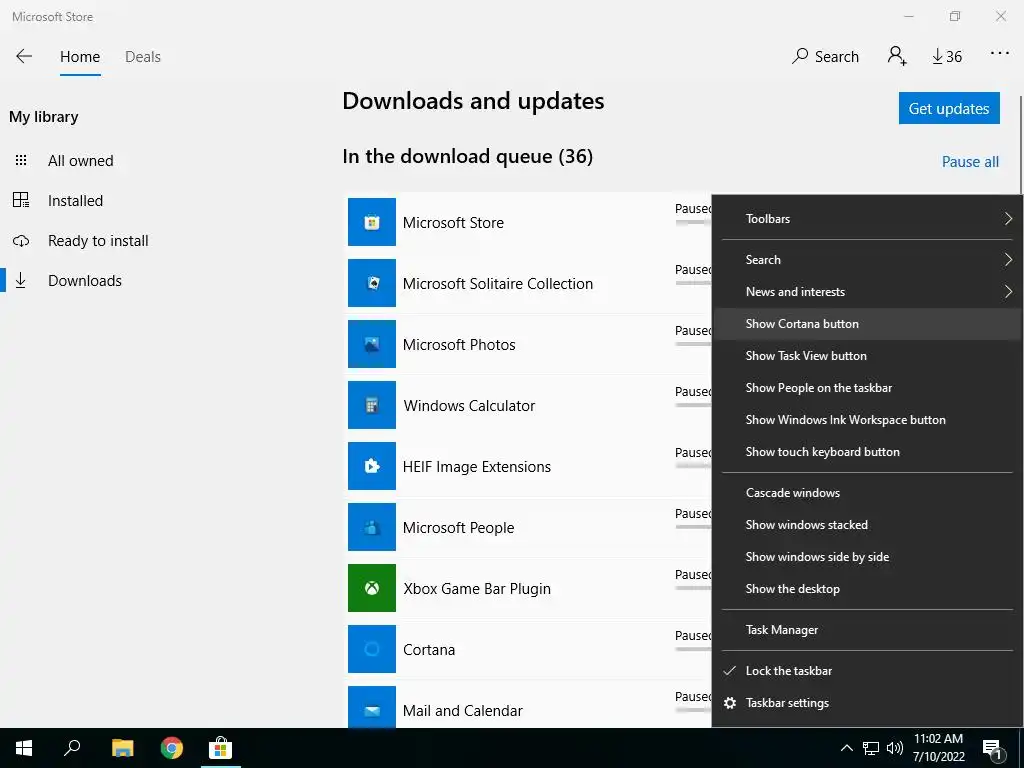Viewport: 1024px width, 768px height.
Task: Show hidden tray icons chevron
Action: point(846,748)
